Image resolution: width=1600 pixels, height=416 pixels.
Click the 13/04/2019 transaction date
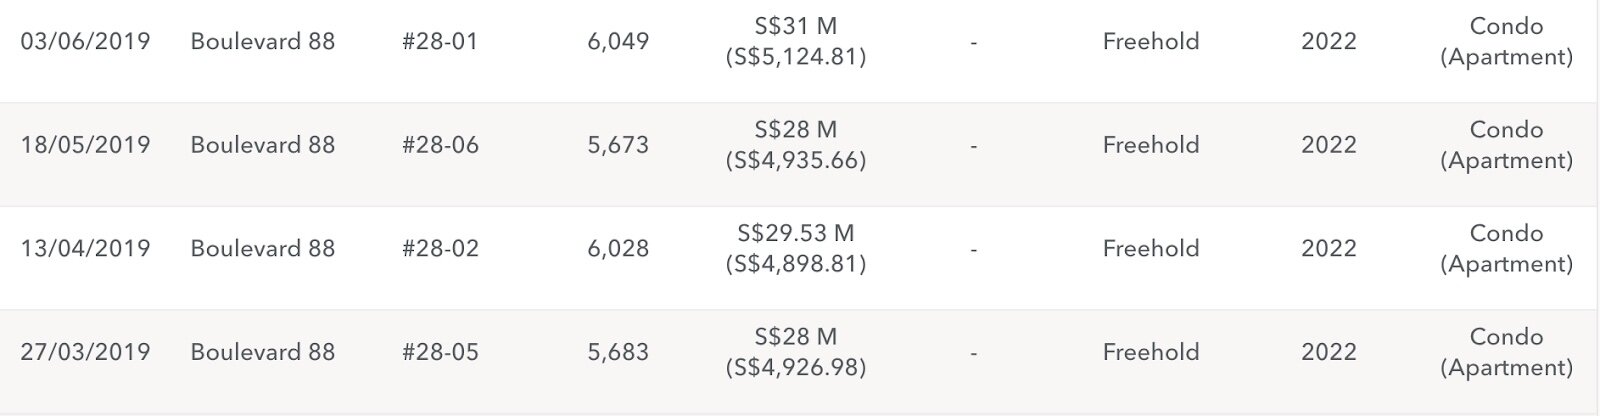[85, 249]
